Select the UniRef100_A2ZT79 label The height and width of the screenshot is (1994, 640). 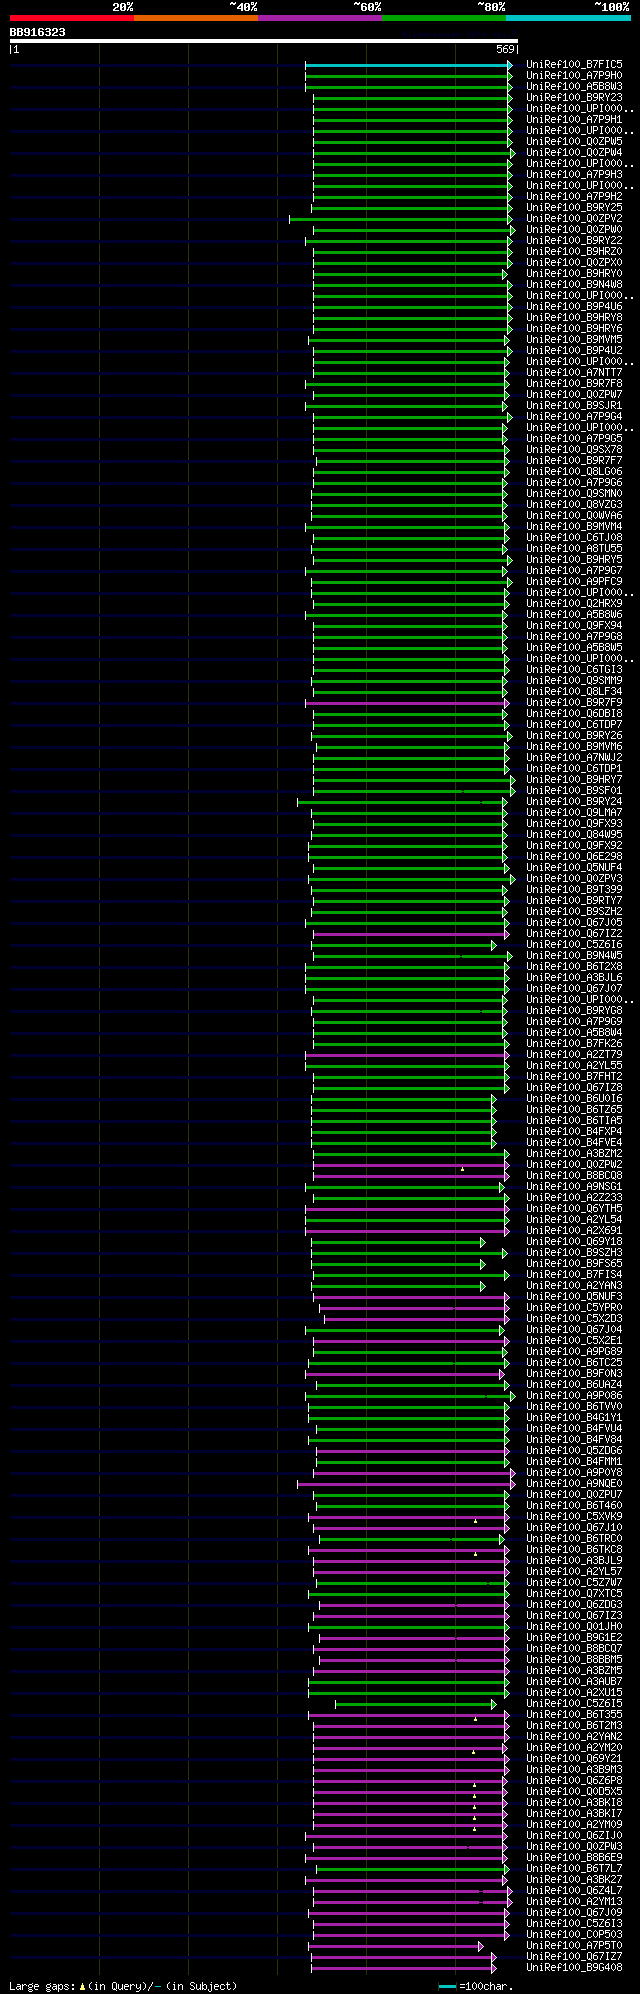[x=574, y=1055]
